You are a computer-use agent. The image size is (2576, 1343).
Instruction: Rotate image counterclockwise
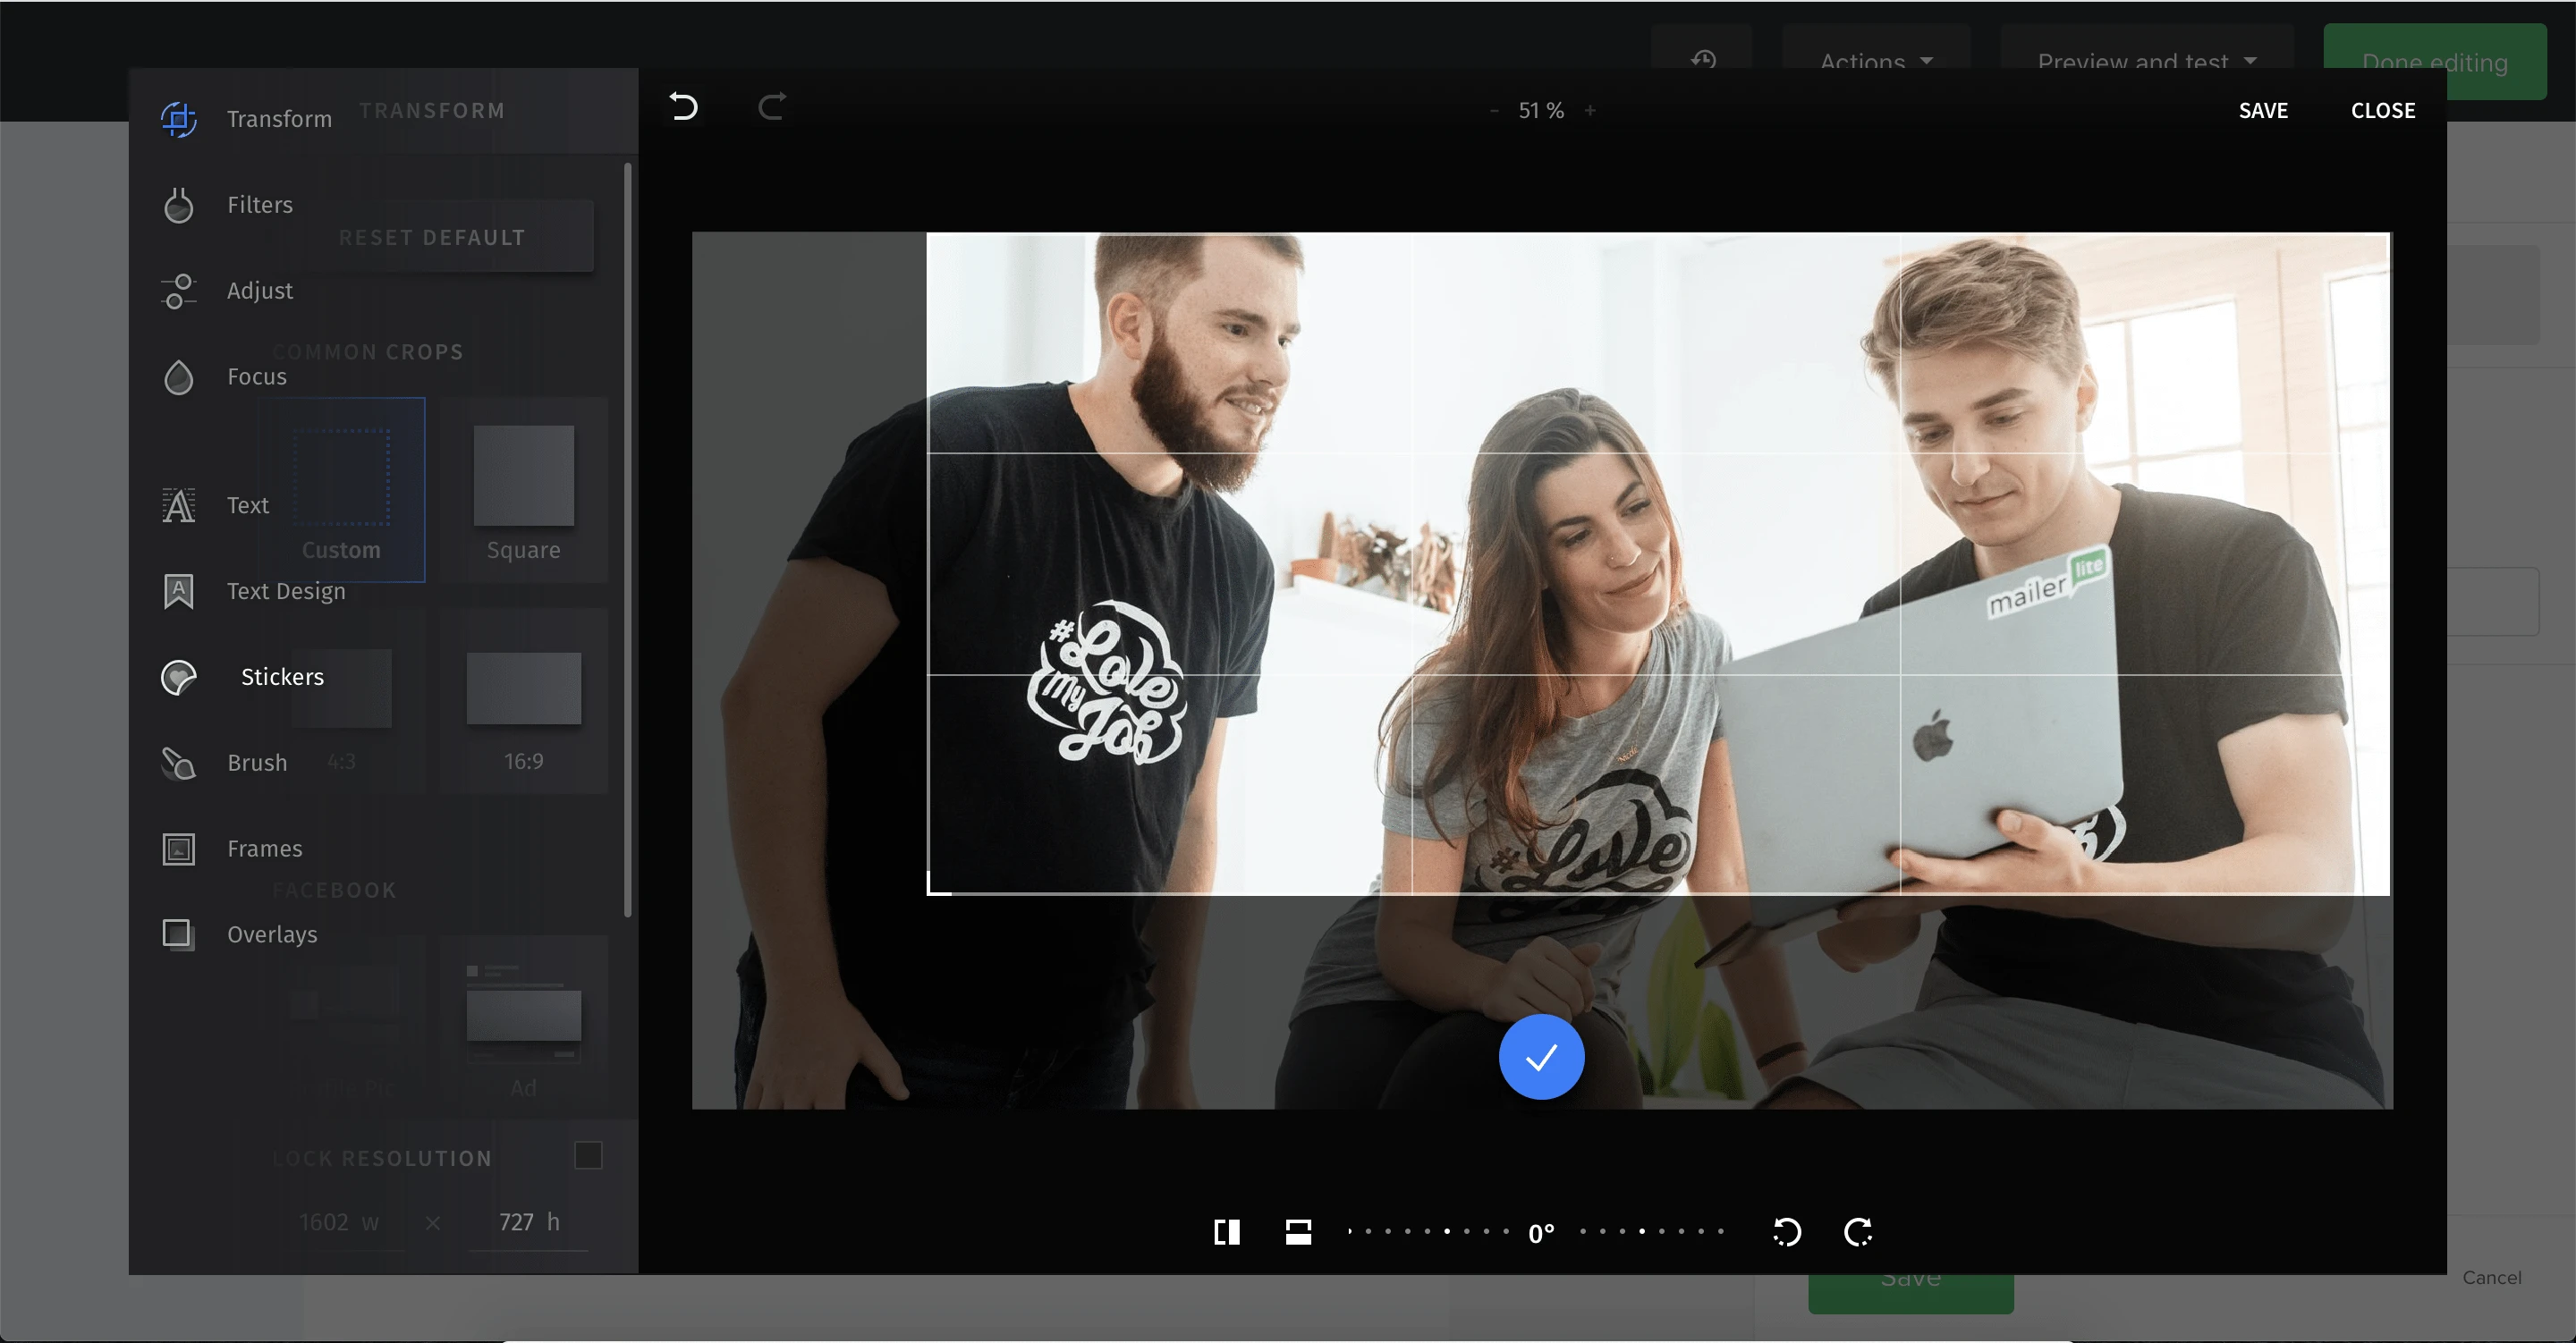1787,1232
